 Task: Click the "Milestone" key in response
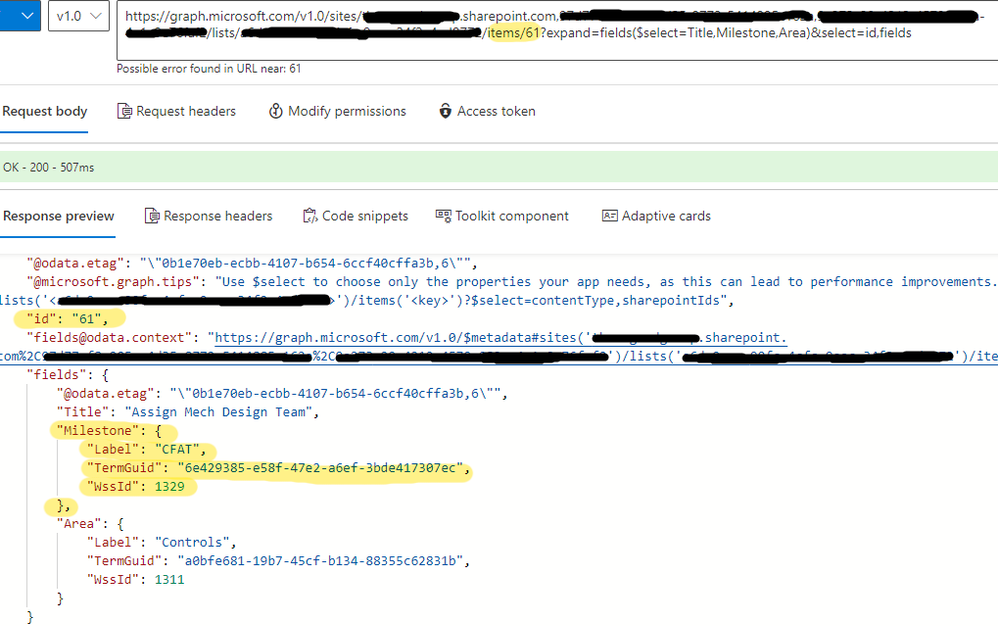pos(97,431)
